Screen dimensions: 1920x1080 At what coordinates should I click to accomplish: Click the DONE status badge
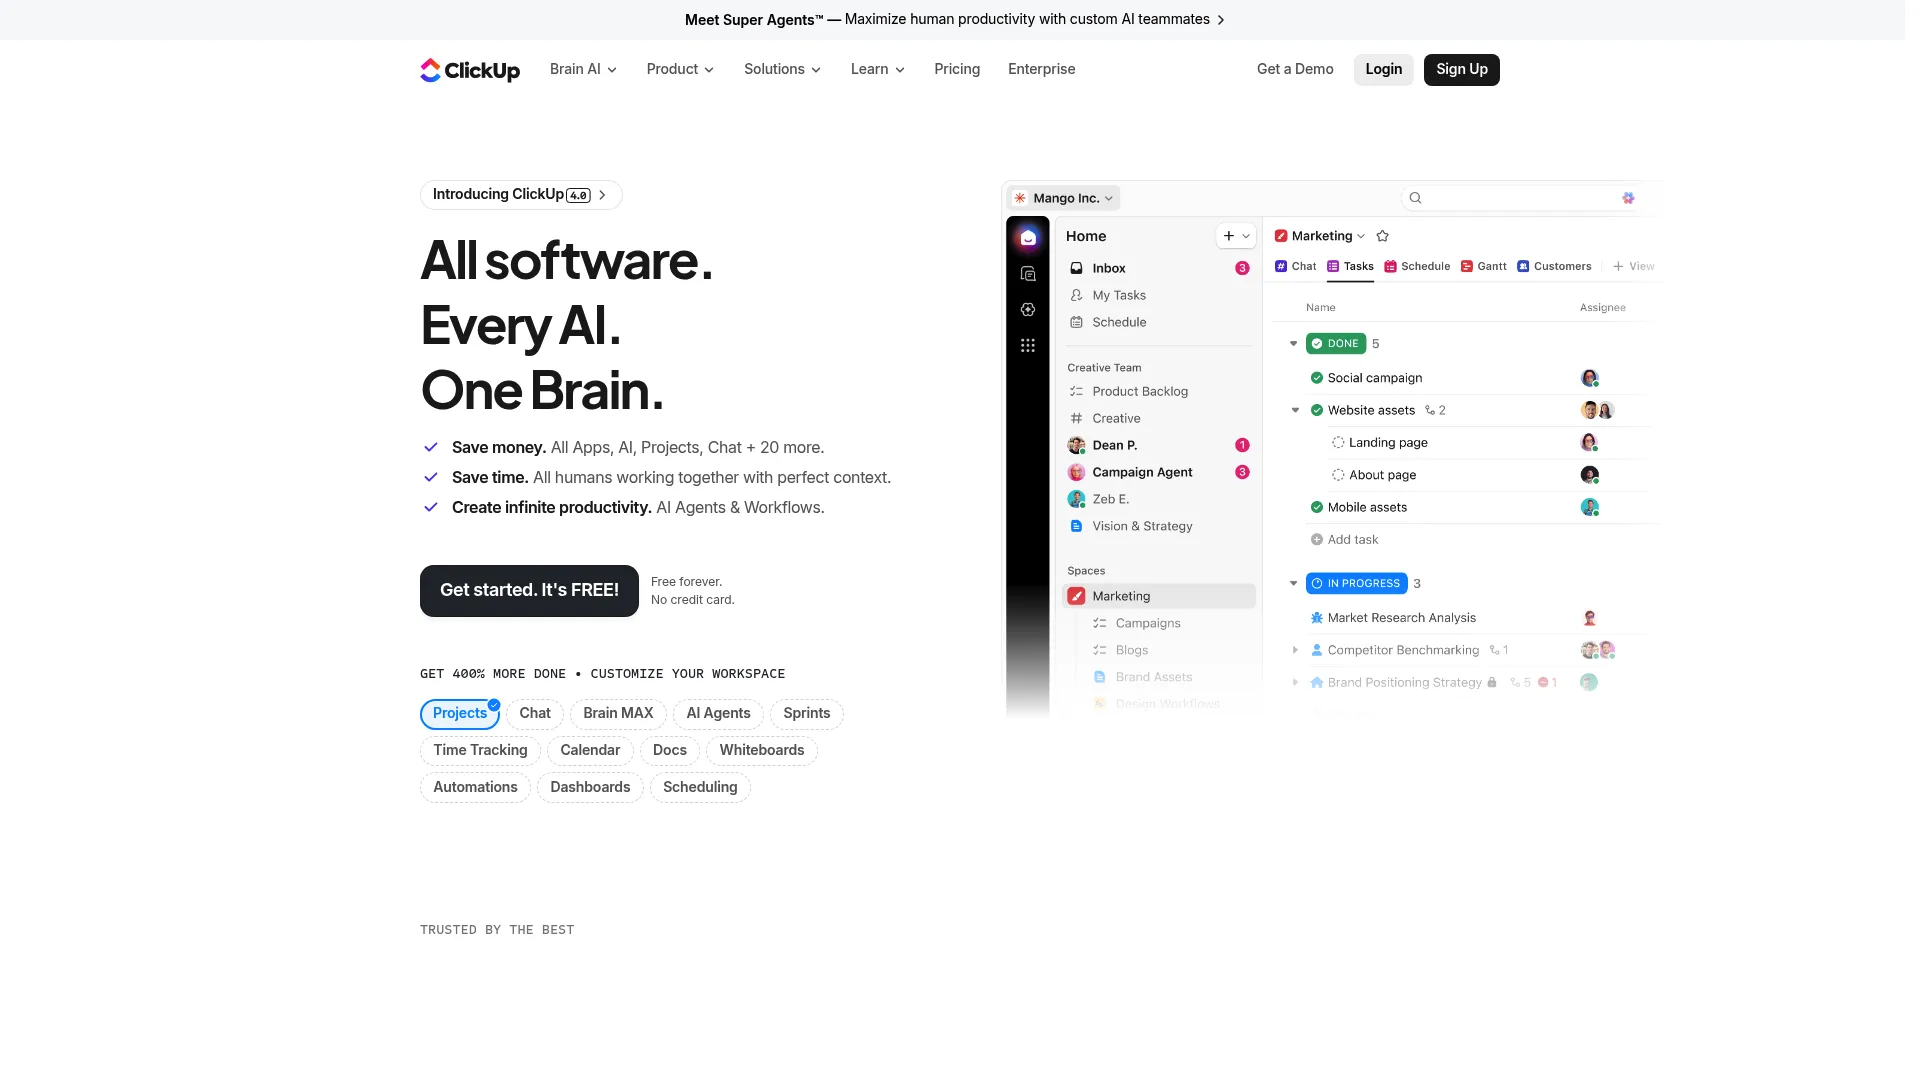[x=1336, y=344]
